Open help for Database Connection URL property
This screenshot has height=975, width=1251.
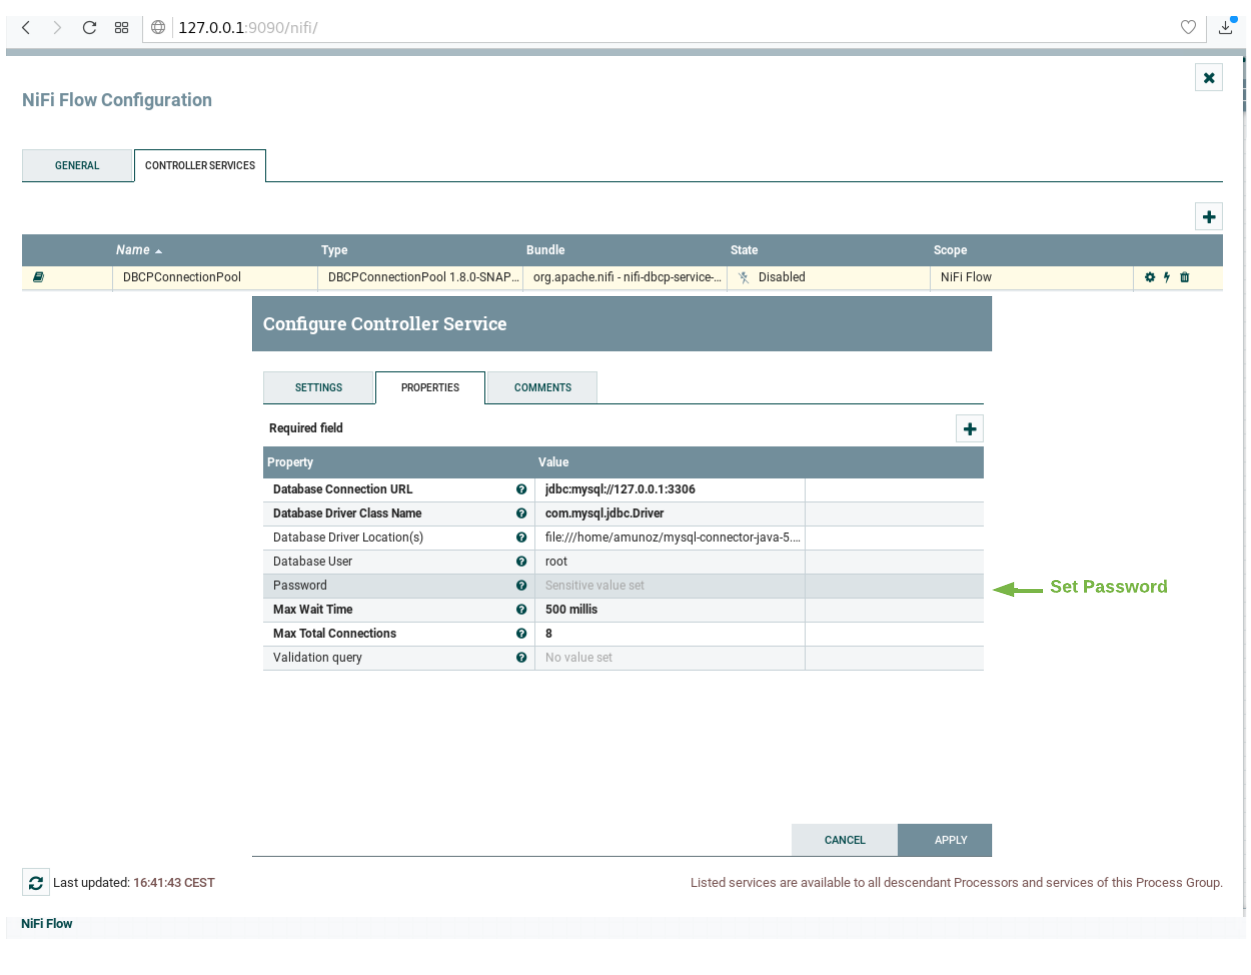[521, 490]
